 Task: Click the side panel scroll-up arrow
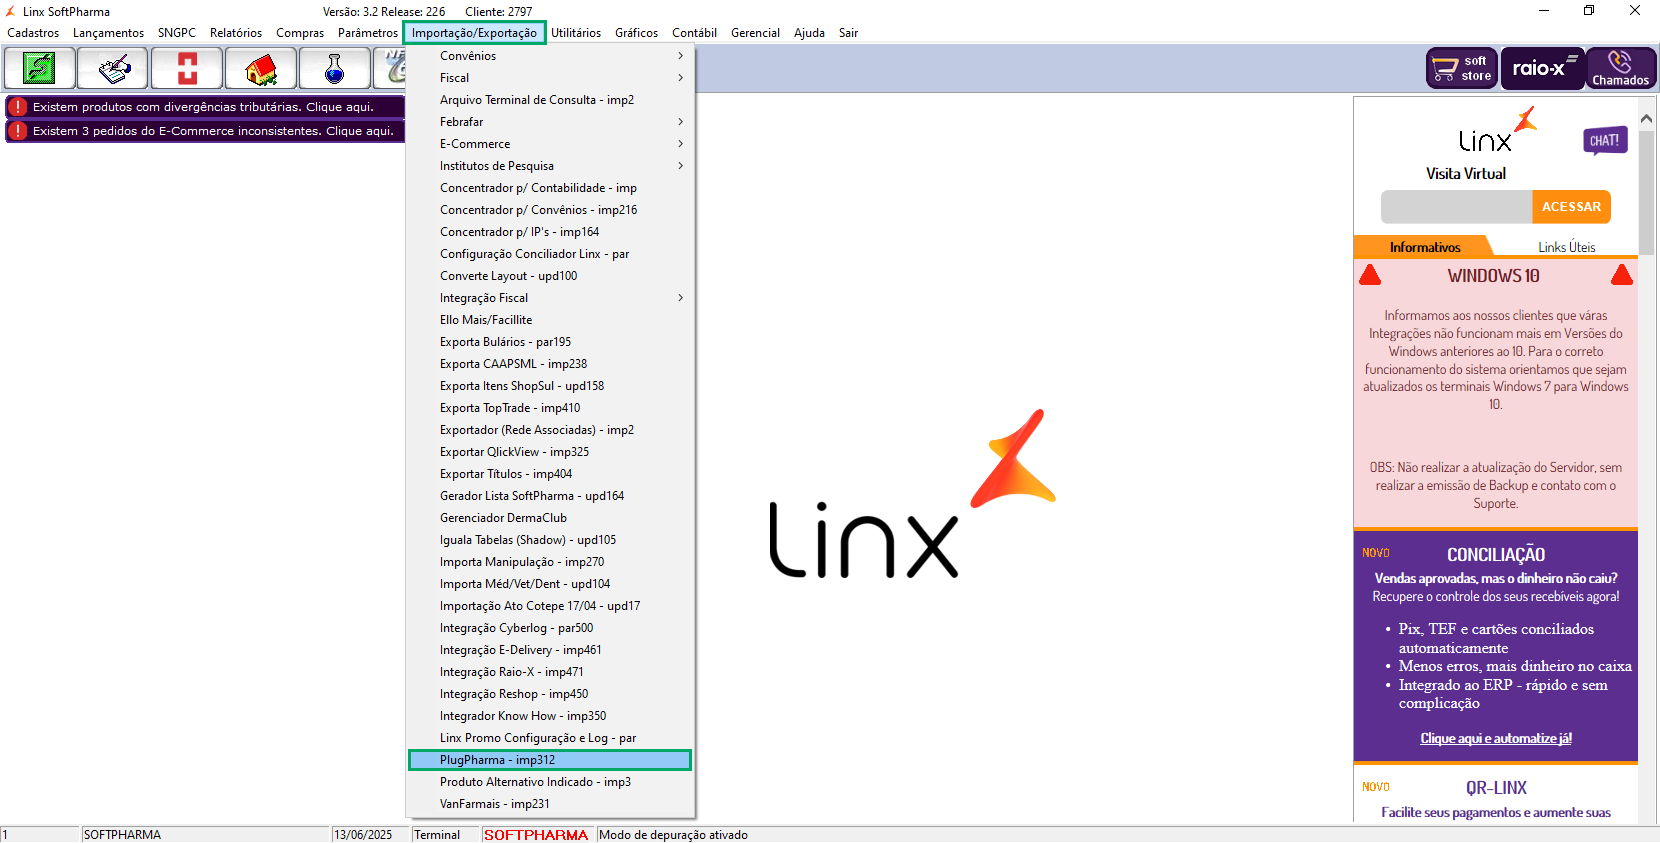[1647, 118]
